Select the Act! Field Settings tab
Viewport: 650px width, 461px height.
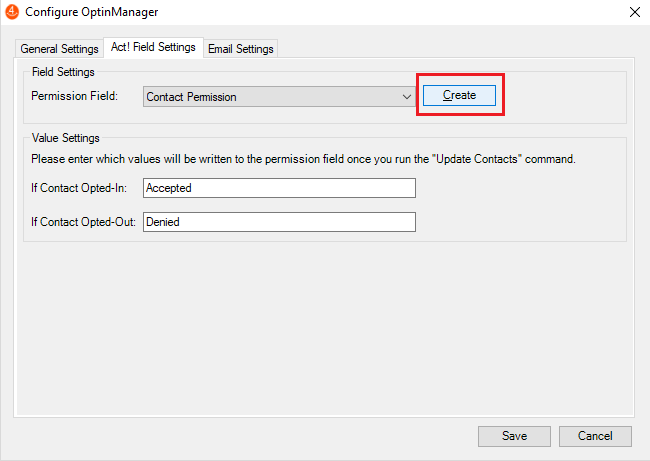tap(153, 47)
